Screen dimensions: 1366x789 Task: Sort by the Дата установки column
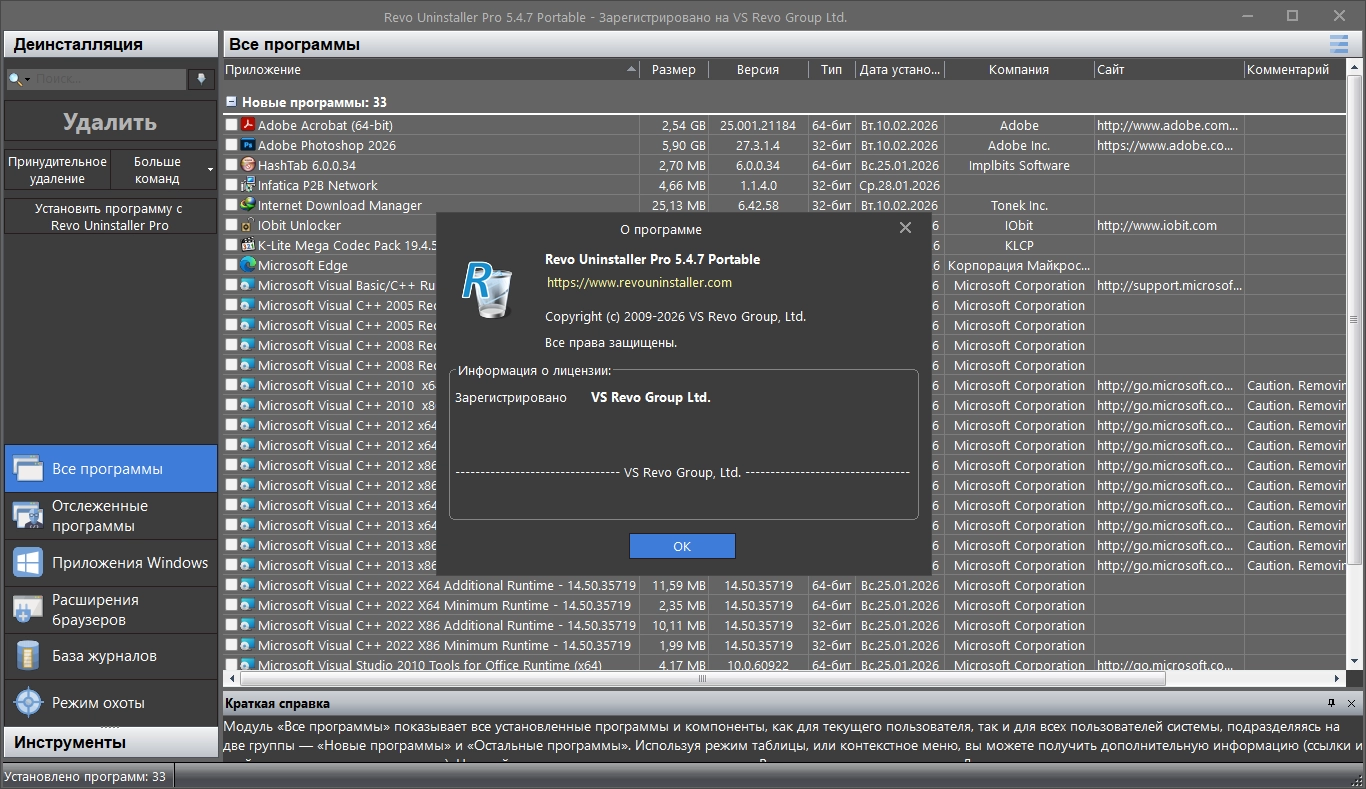900,69
